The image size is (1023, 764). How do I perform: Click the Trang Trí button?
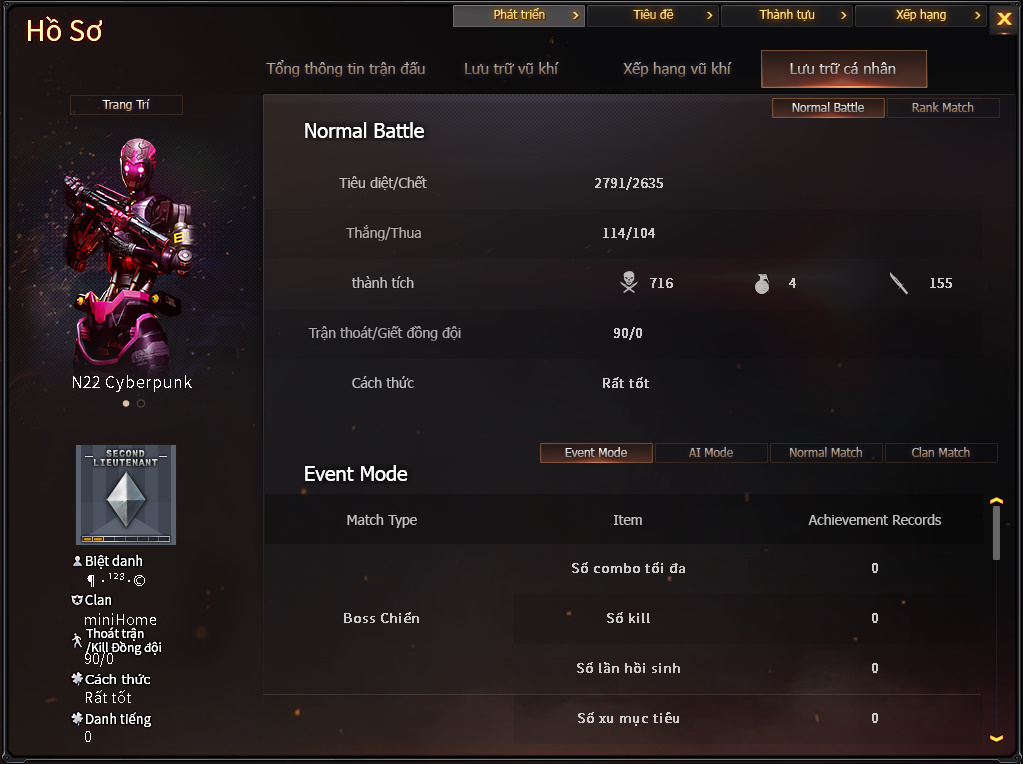pos(126,104)
